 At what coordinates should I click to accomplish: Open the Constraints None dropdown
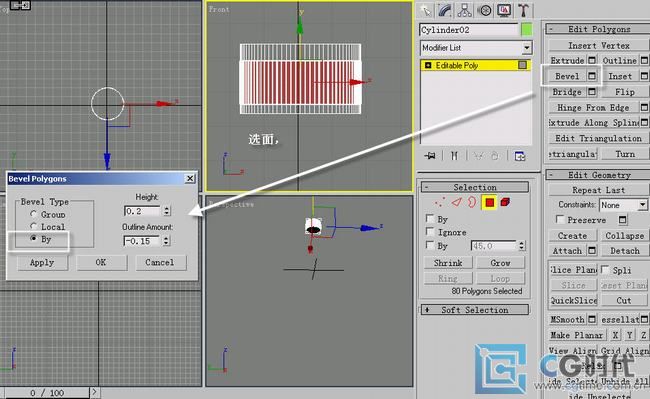[623, 205]
